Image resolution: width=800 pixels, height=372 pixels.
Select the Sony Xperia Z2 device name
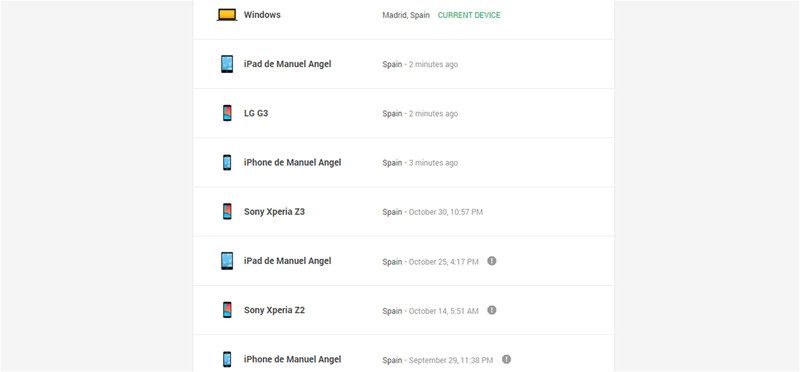pos(274,310)
